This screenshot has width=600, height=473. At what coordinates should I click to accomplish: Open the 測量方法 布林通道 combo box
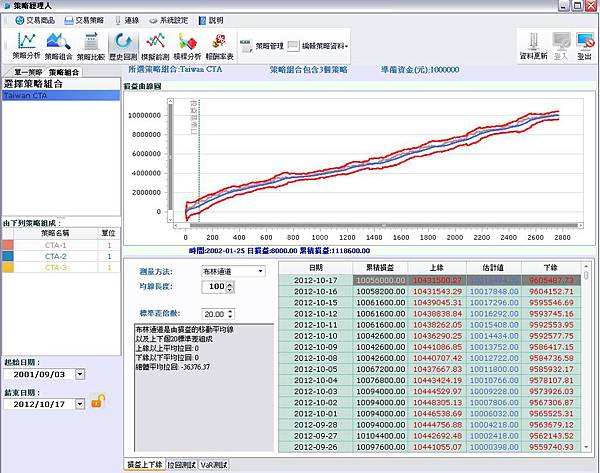[233, 271]
